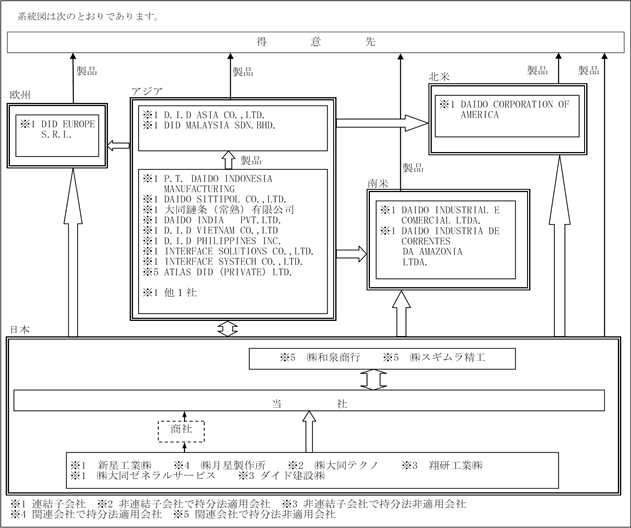
Task: Click the 北米 region label
Action: [x=439, y=77]
